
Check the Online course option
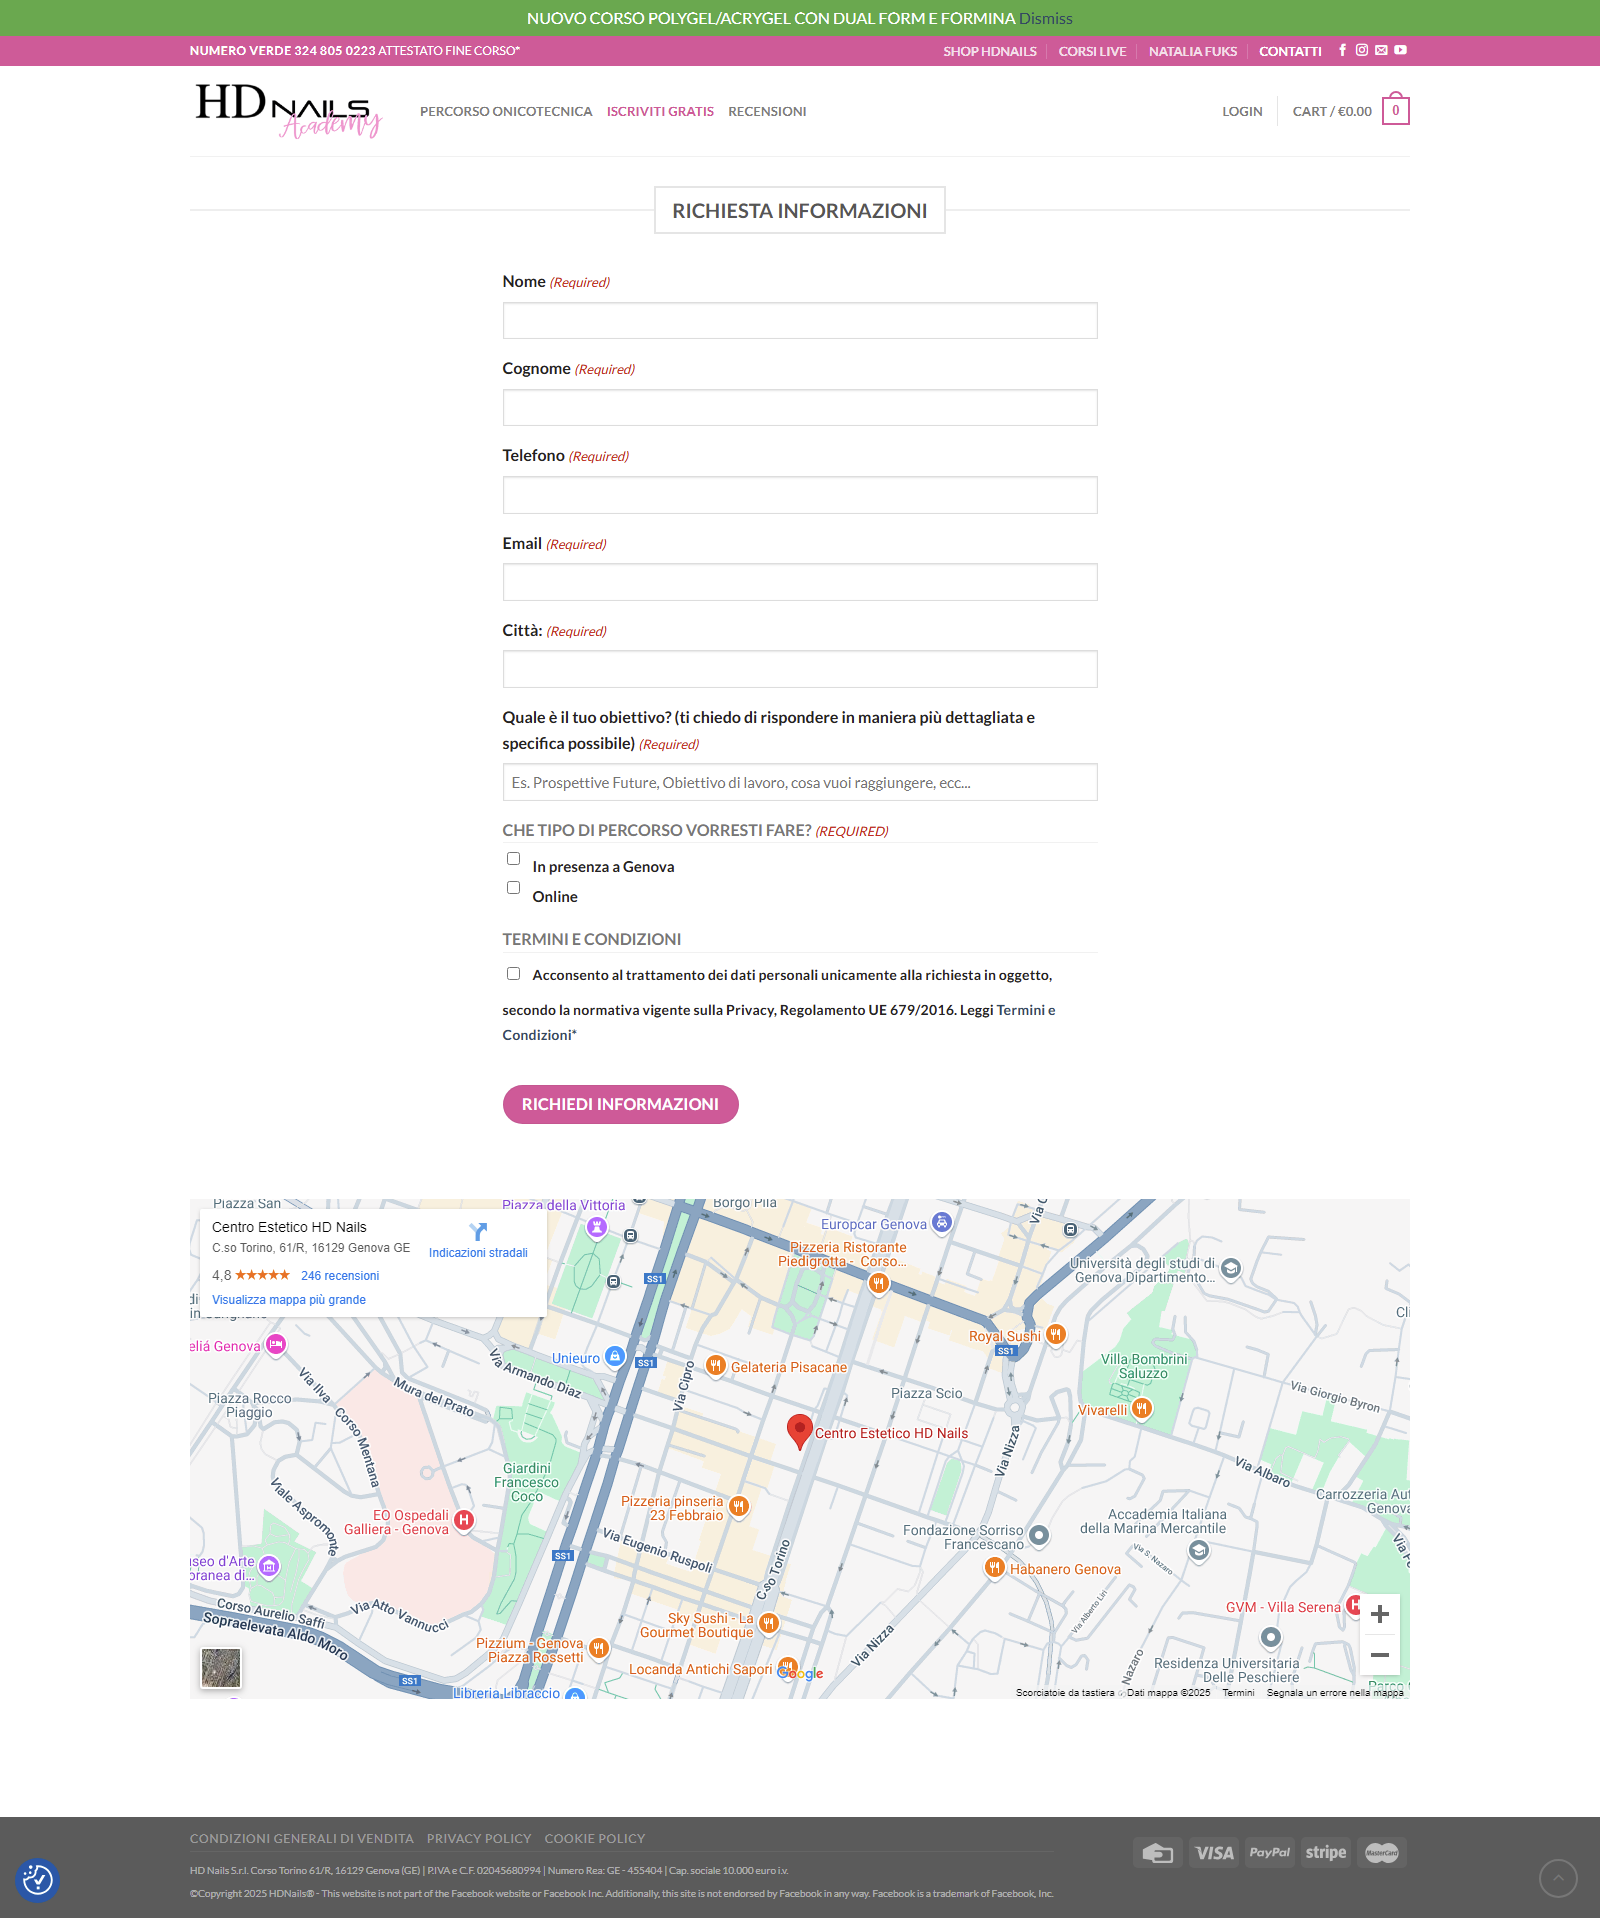coord(513,887)
